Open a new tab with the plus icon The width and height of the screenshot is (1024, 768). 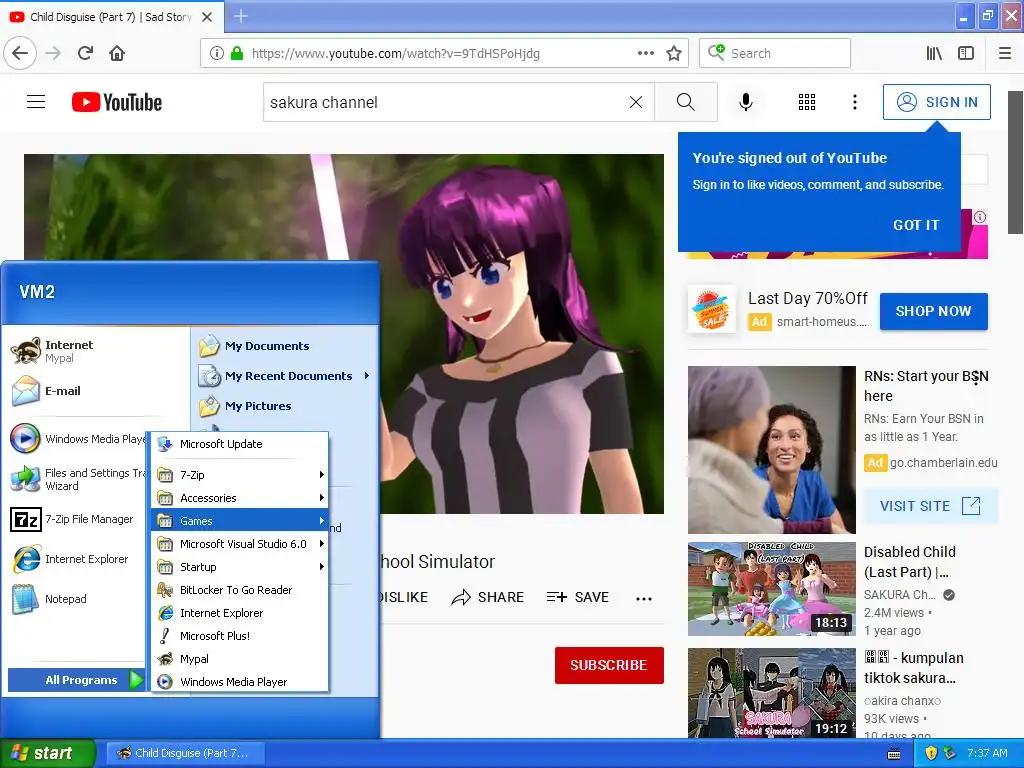(240, 16)
